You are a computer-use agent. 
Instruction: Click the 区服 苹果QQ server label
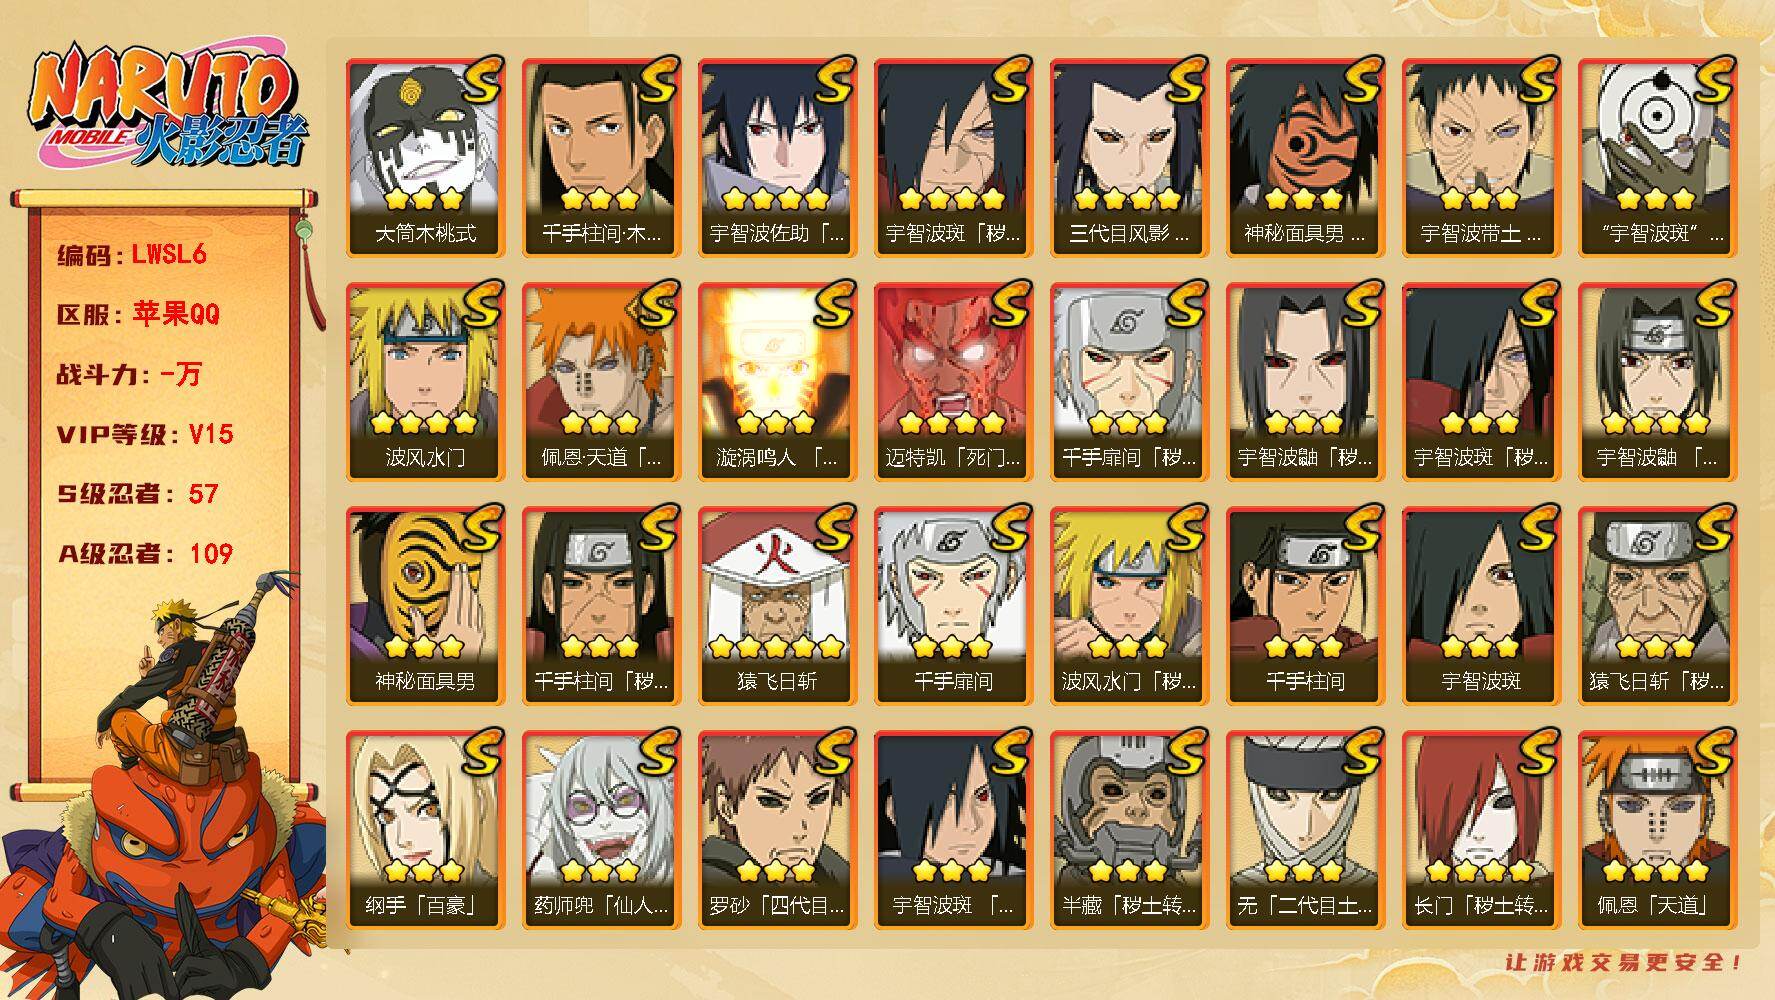pyautogui.click(x=138, y=314)
